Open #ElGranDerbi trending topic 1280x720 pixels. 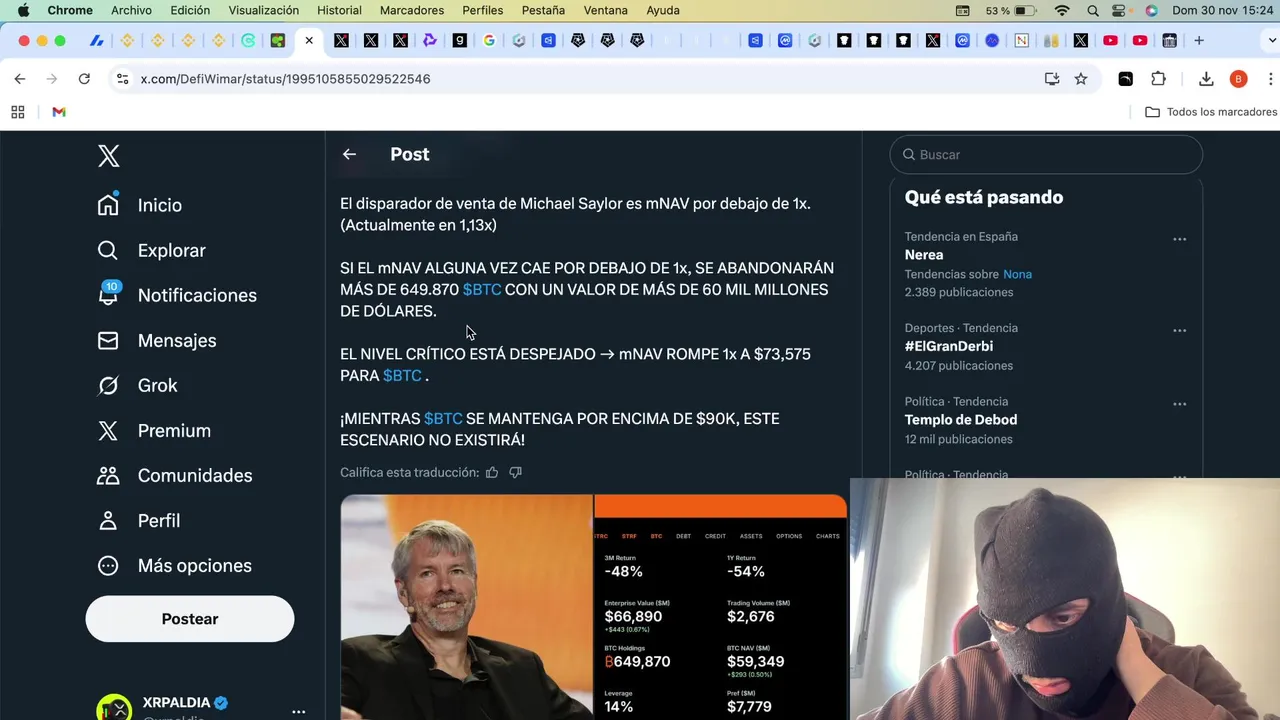(x=949, y=346)
